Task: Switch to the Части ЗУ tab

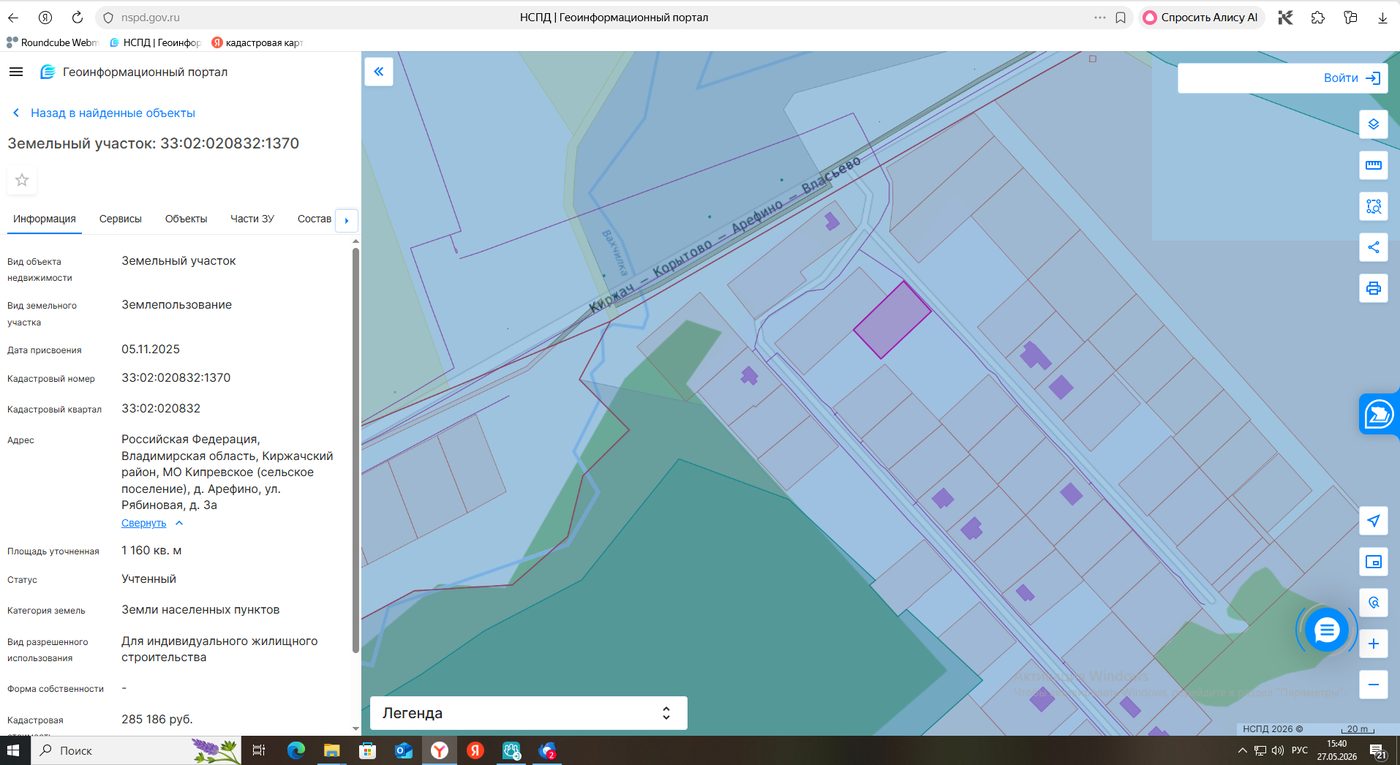Action: tap(252, 219)
